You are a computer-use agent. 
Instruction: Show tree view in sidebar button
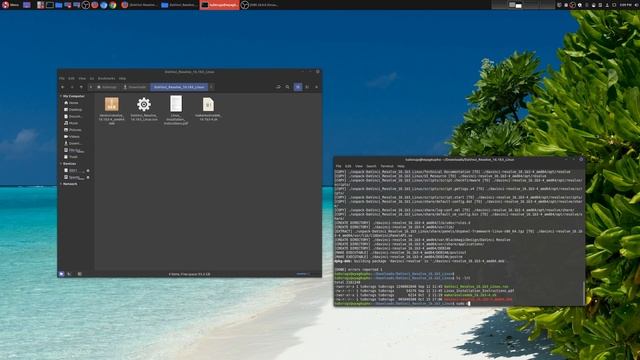69,274
